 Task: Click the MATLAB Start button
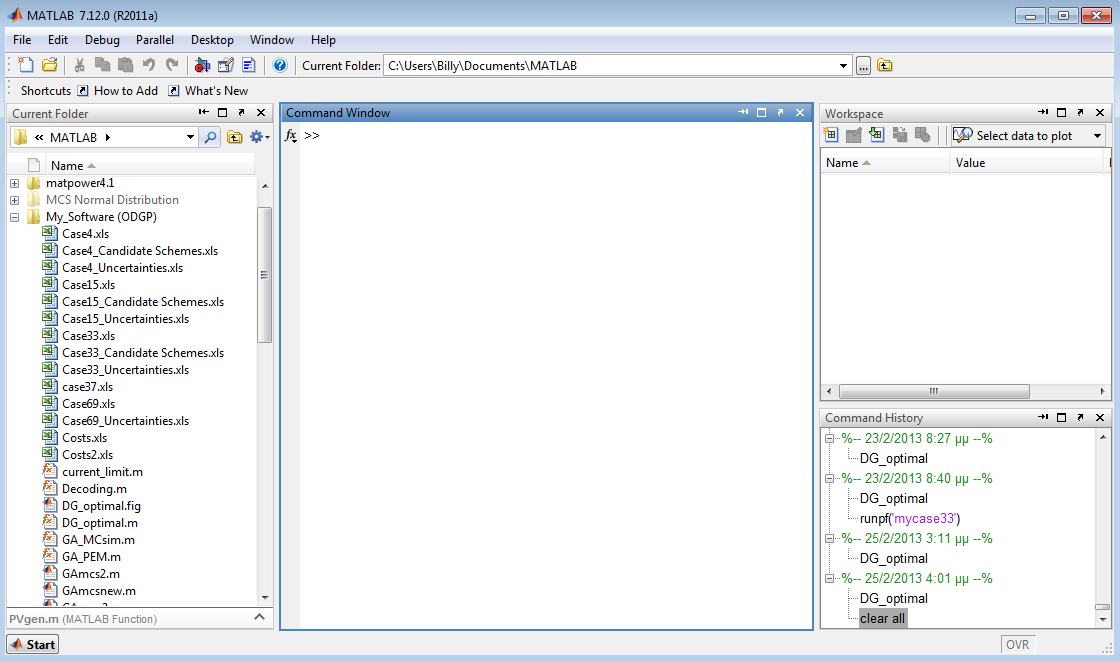(x=33, y=645)
